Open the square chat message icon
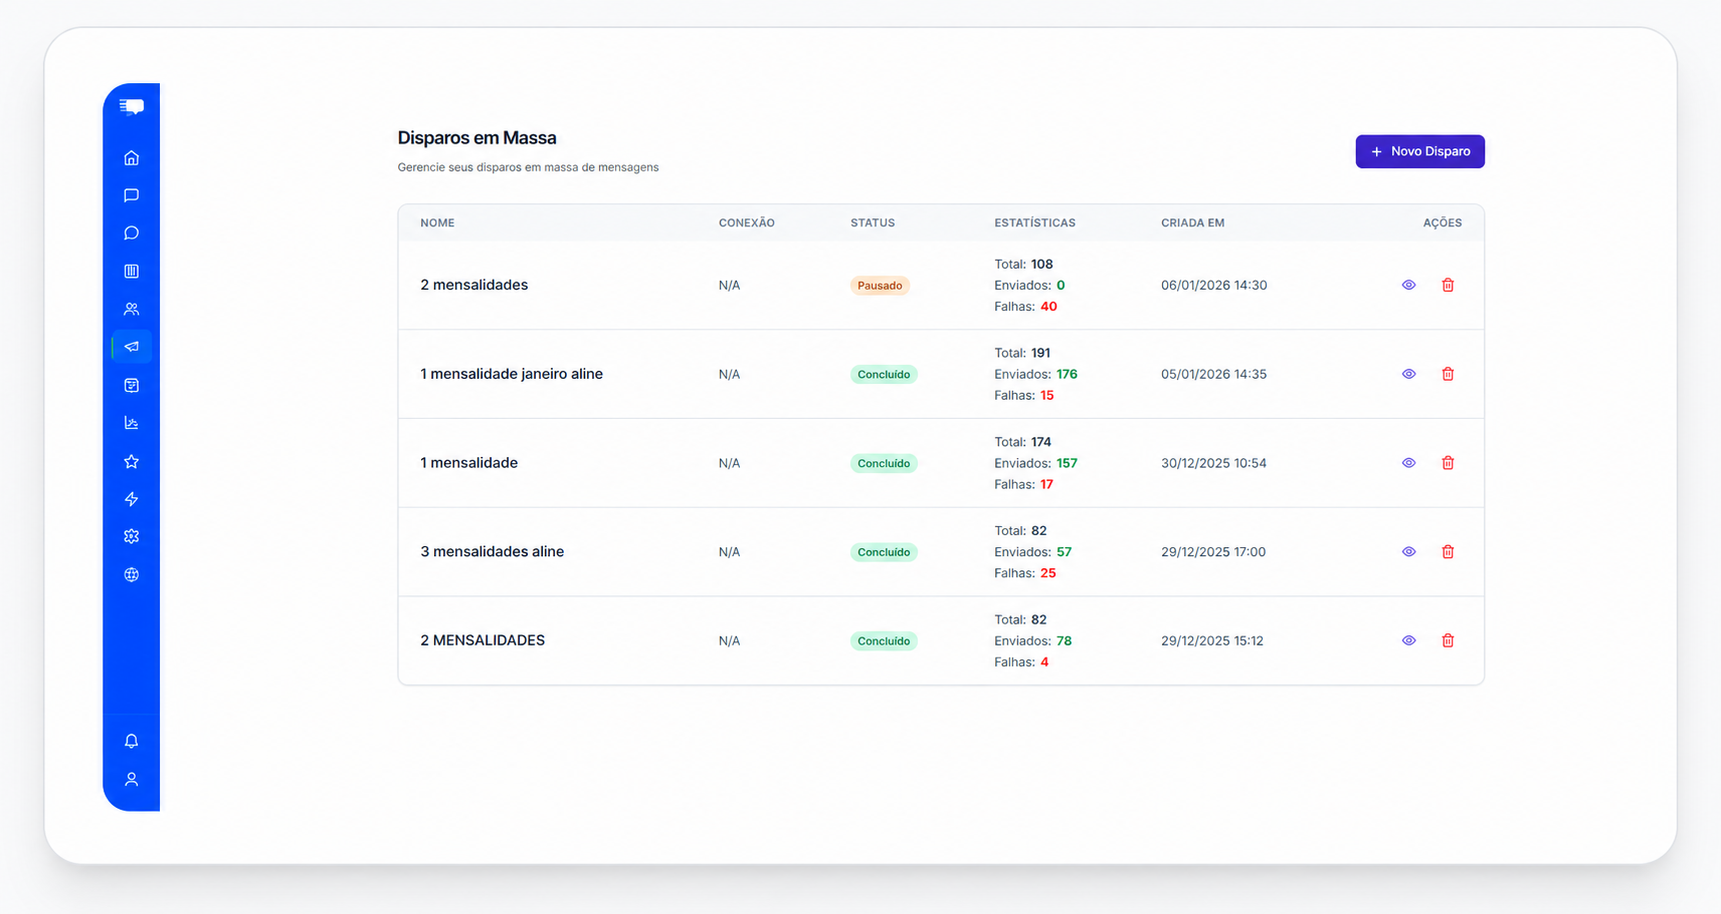This screenshot has height=914, width=1721. [131, 195]
